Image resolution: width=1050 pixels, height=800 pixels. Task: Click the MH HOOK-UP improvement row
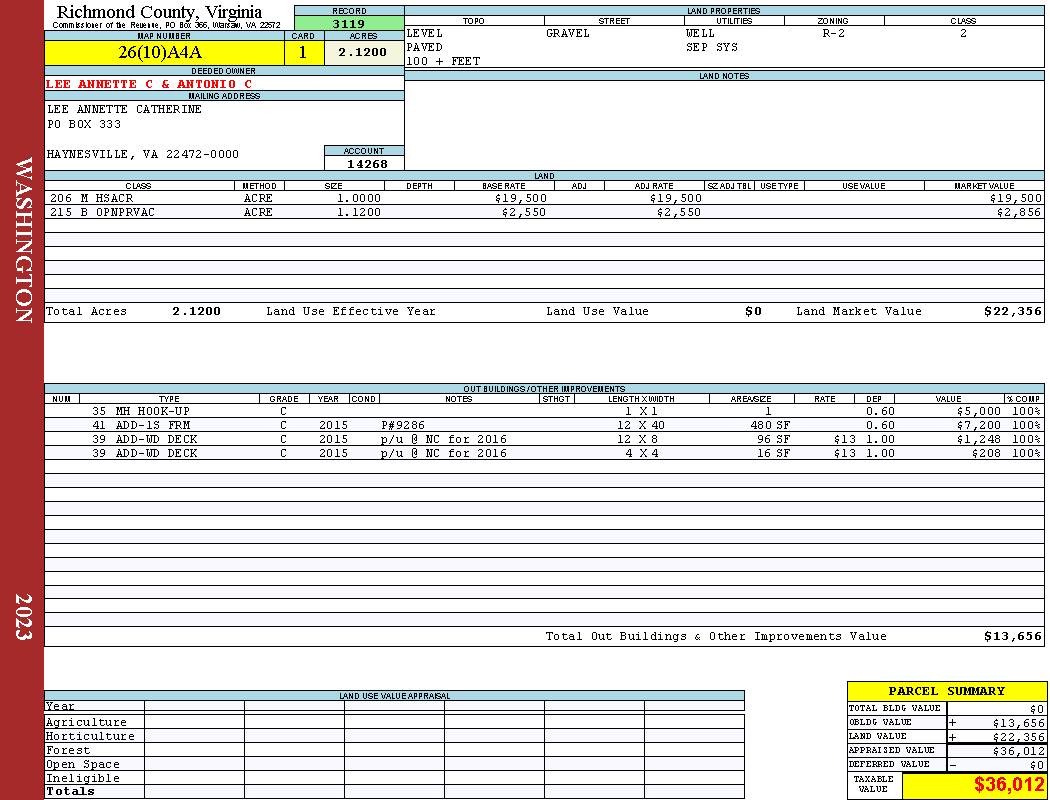[x=544, y=411]
